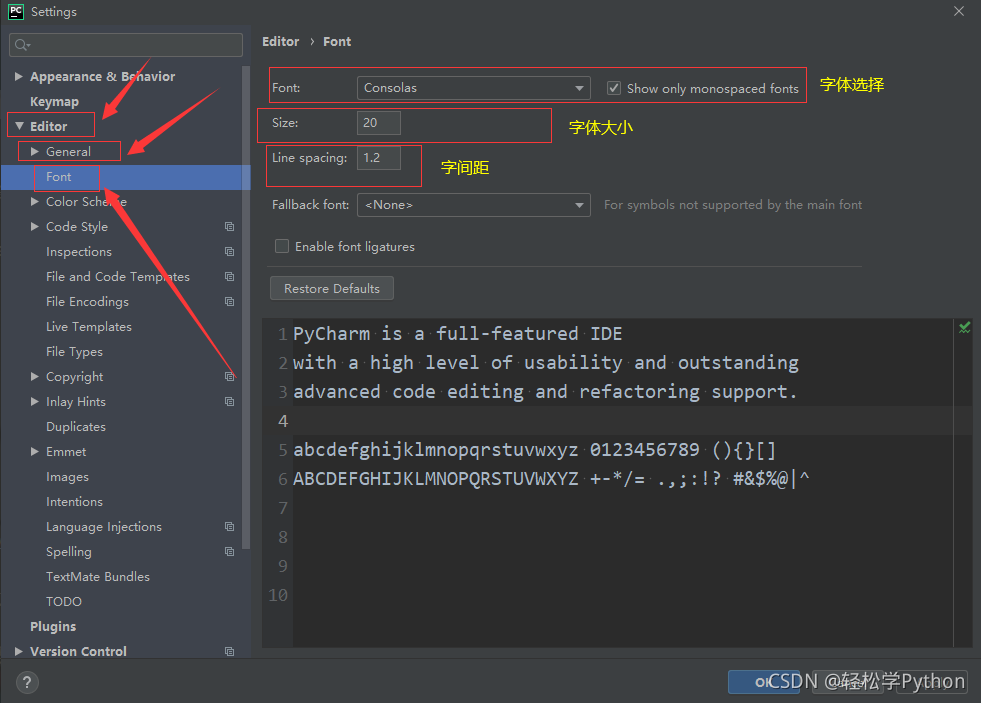981x703 pixels.
Task: Click the project-level icon beside Spelling
Action: pos(230,552)
